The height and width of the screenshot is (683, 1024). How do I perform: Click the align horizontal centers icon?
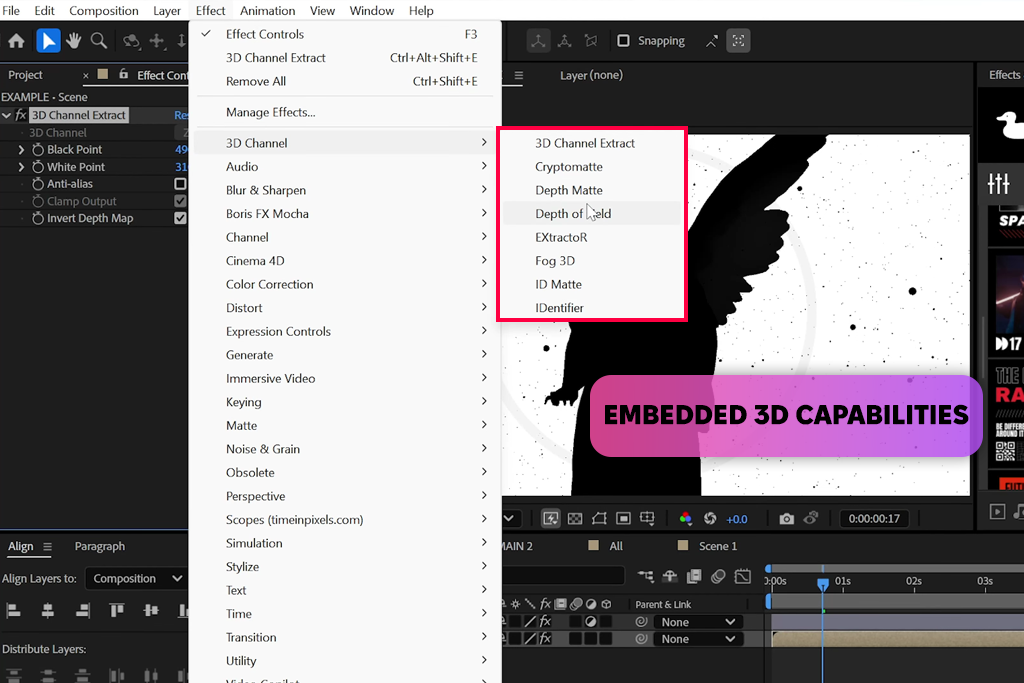tap(48, 611)
